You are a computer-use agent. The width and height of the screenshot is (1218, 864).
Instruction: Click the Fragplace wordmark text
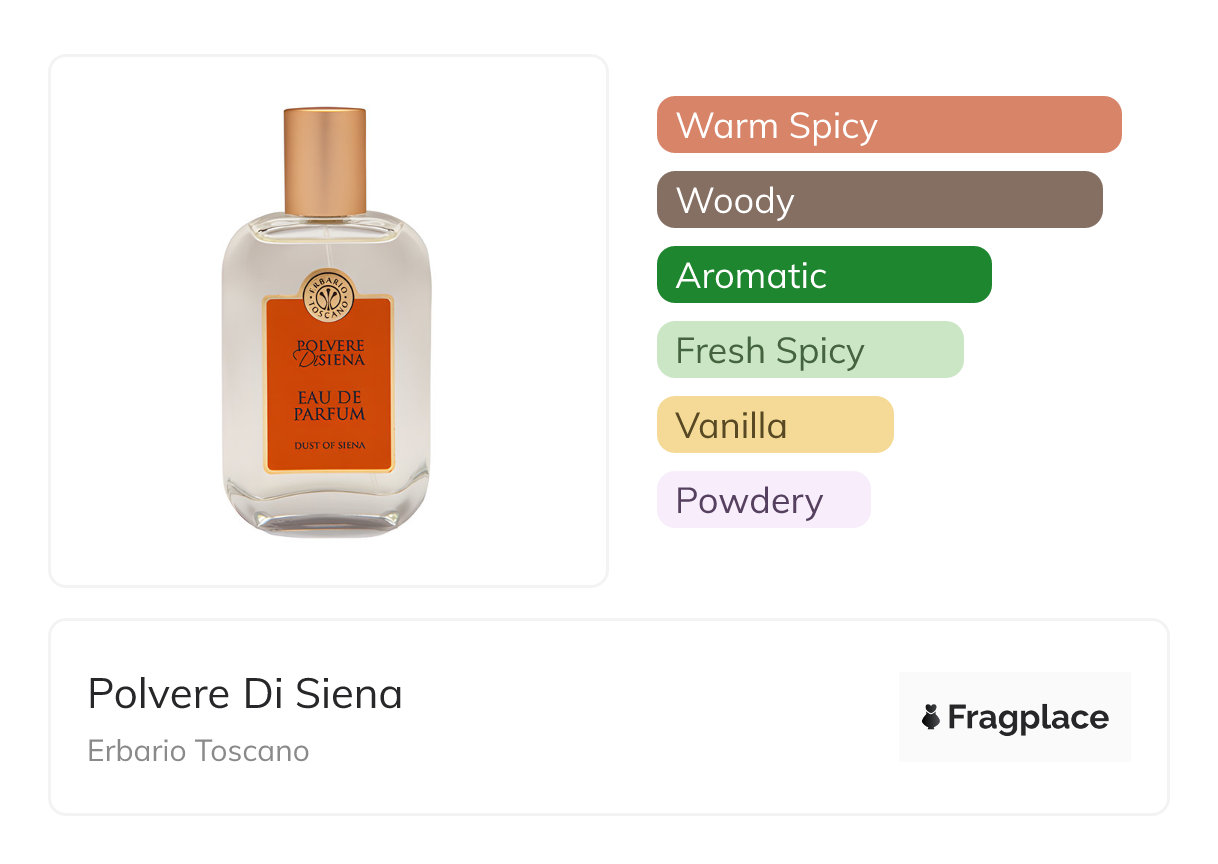1028,717
